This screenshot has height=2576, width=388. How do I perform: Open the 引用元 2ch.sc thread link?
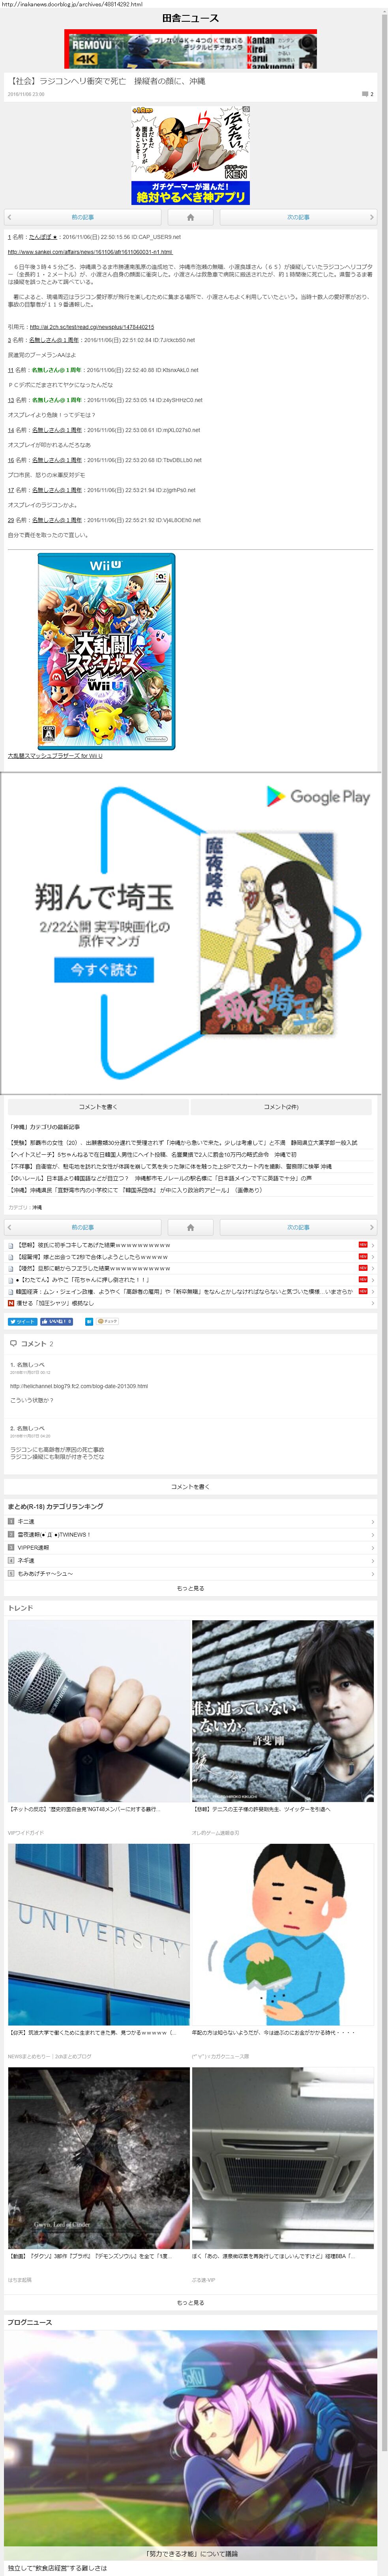point(92,327)
